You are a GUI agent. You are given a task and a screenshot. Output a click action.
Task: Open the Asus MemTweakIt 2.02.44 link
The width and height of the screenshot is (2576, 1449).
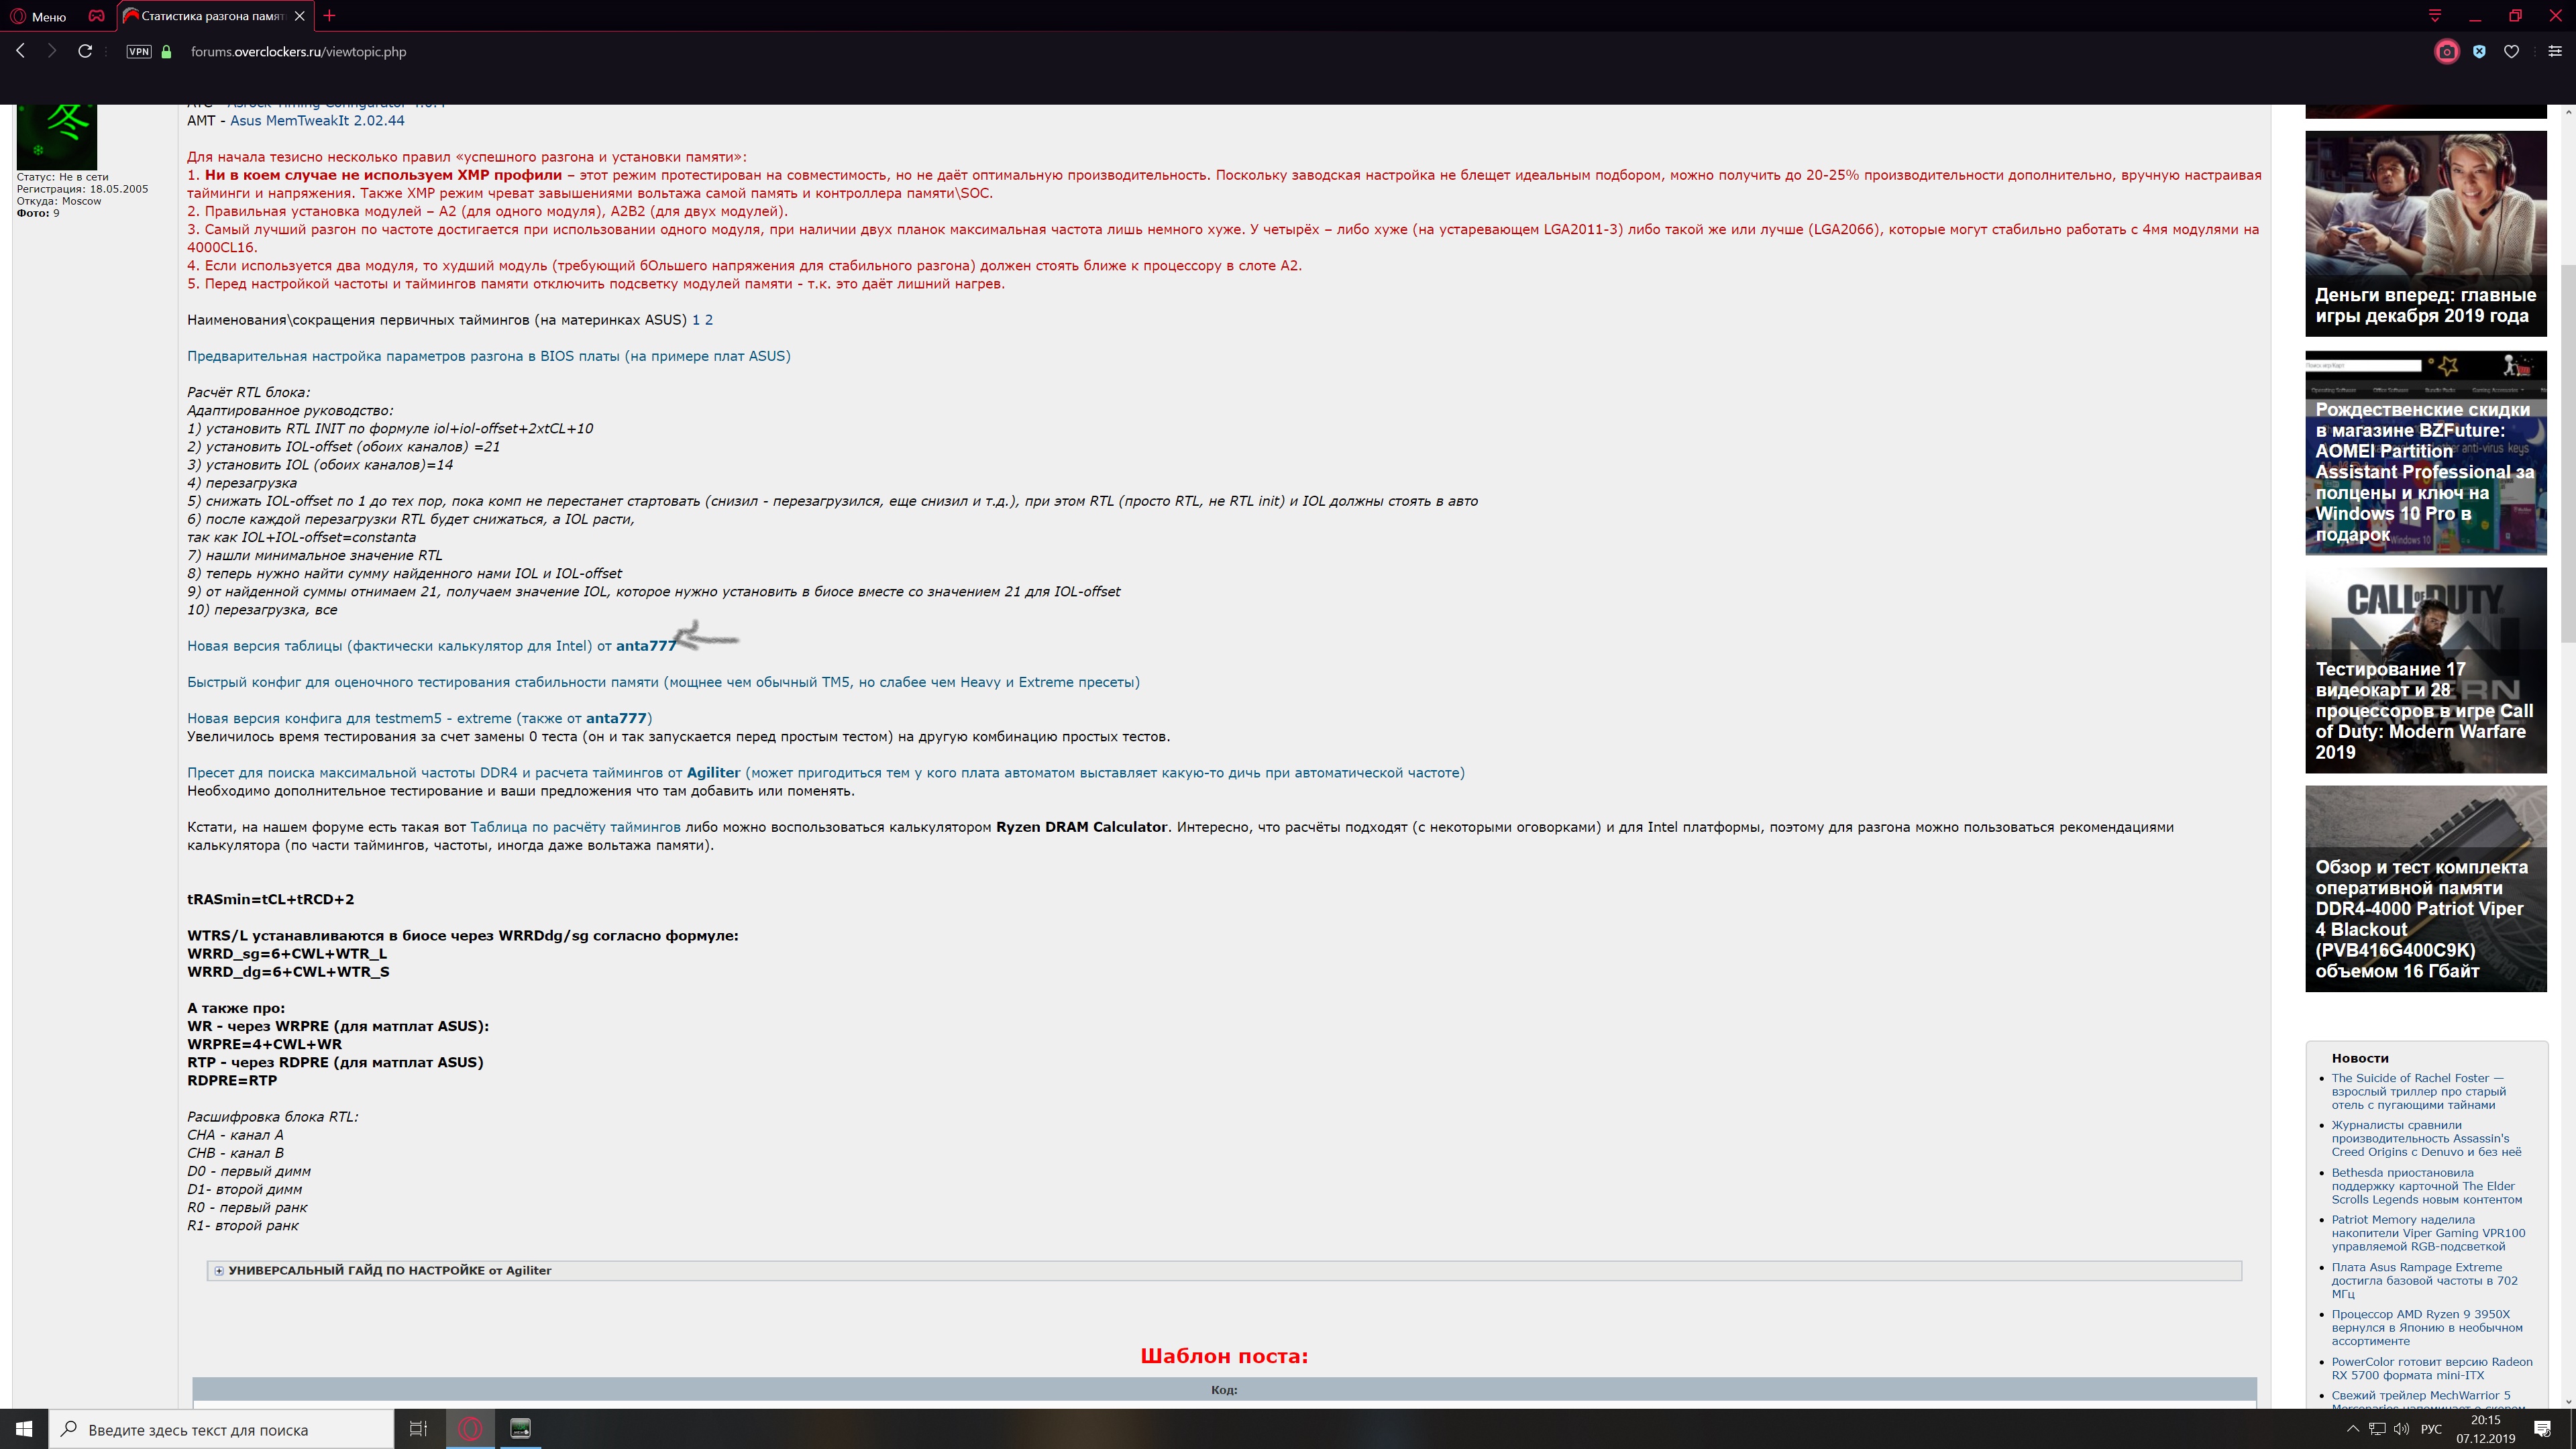(317, 121)
